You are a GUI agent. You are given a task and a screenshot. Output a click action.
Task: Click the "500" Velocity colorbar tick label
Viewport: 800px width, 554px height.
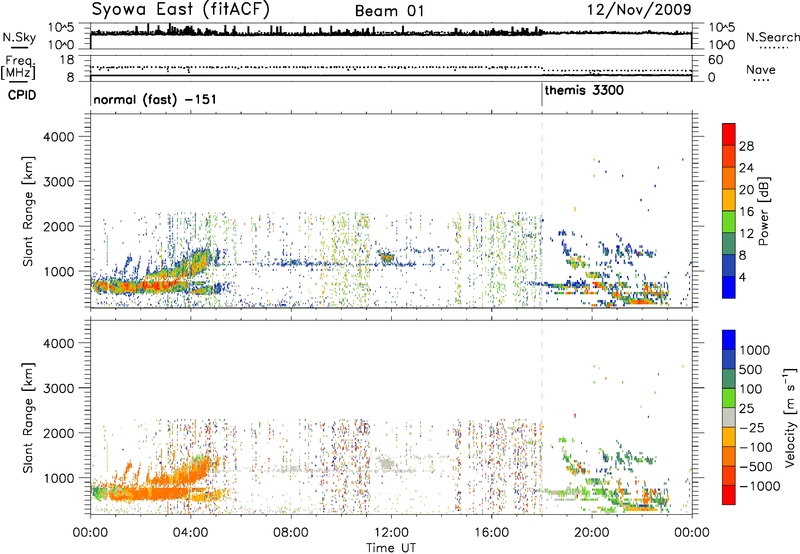click(751, 369)
